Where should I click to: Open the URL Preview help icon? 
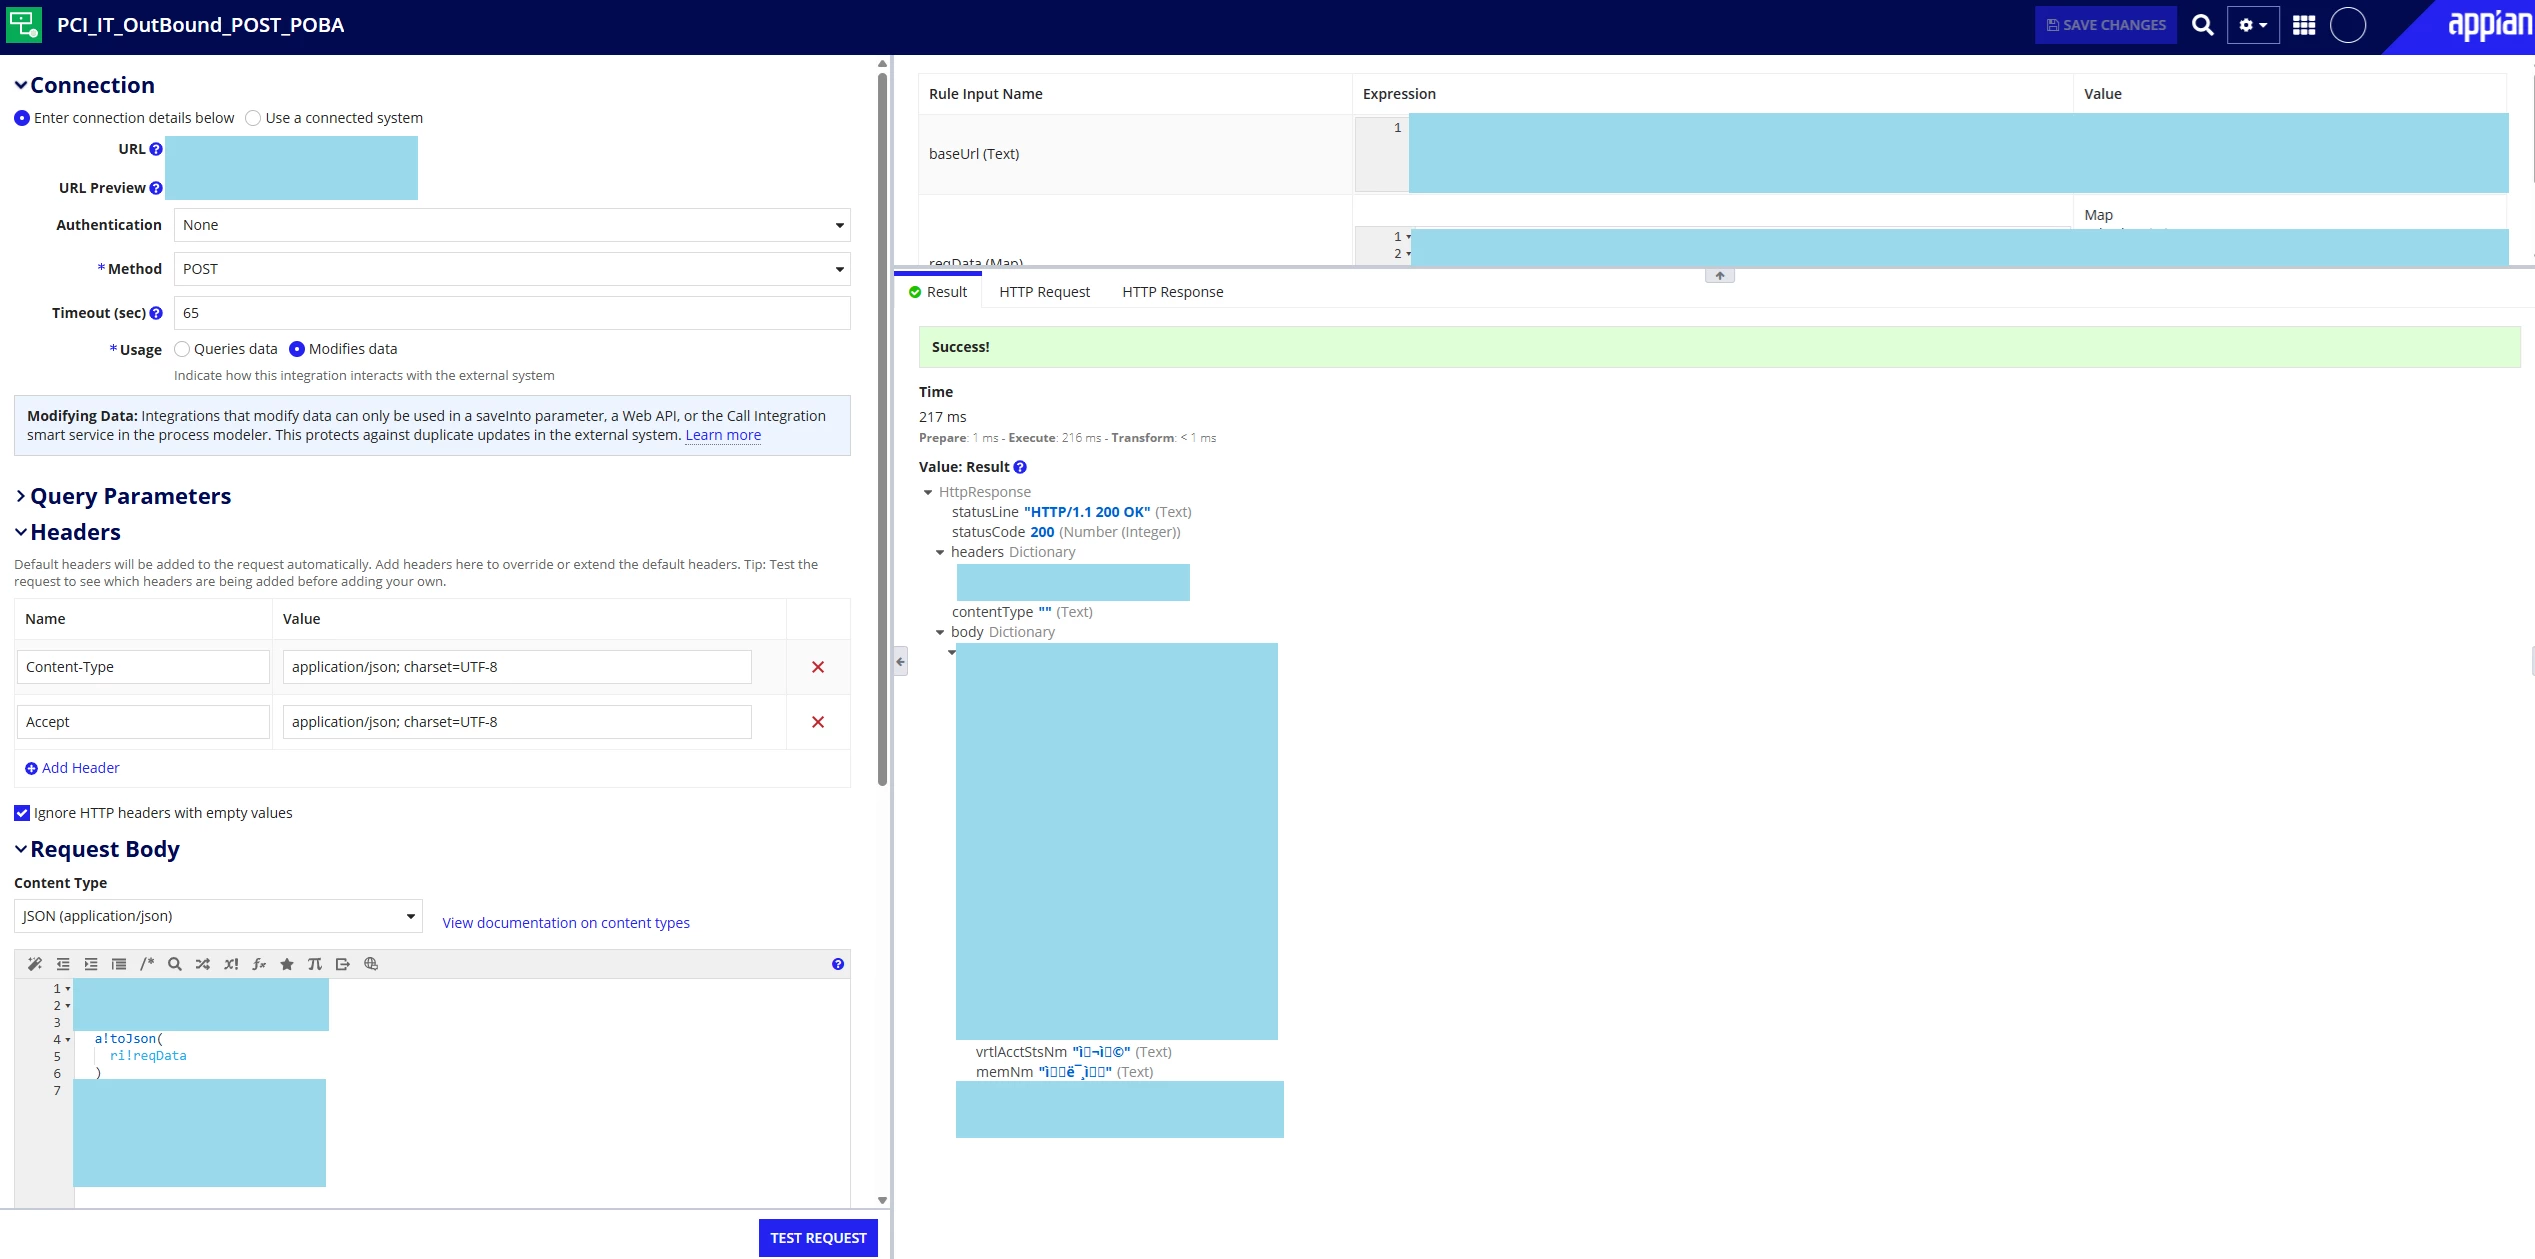(156, 188)
